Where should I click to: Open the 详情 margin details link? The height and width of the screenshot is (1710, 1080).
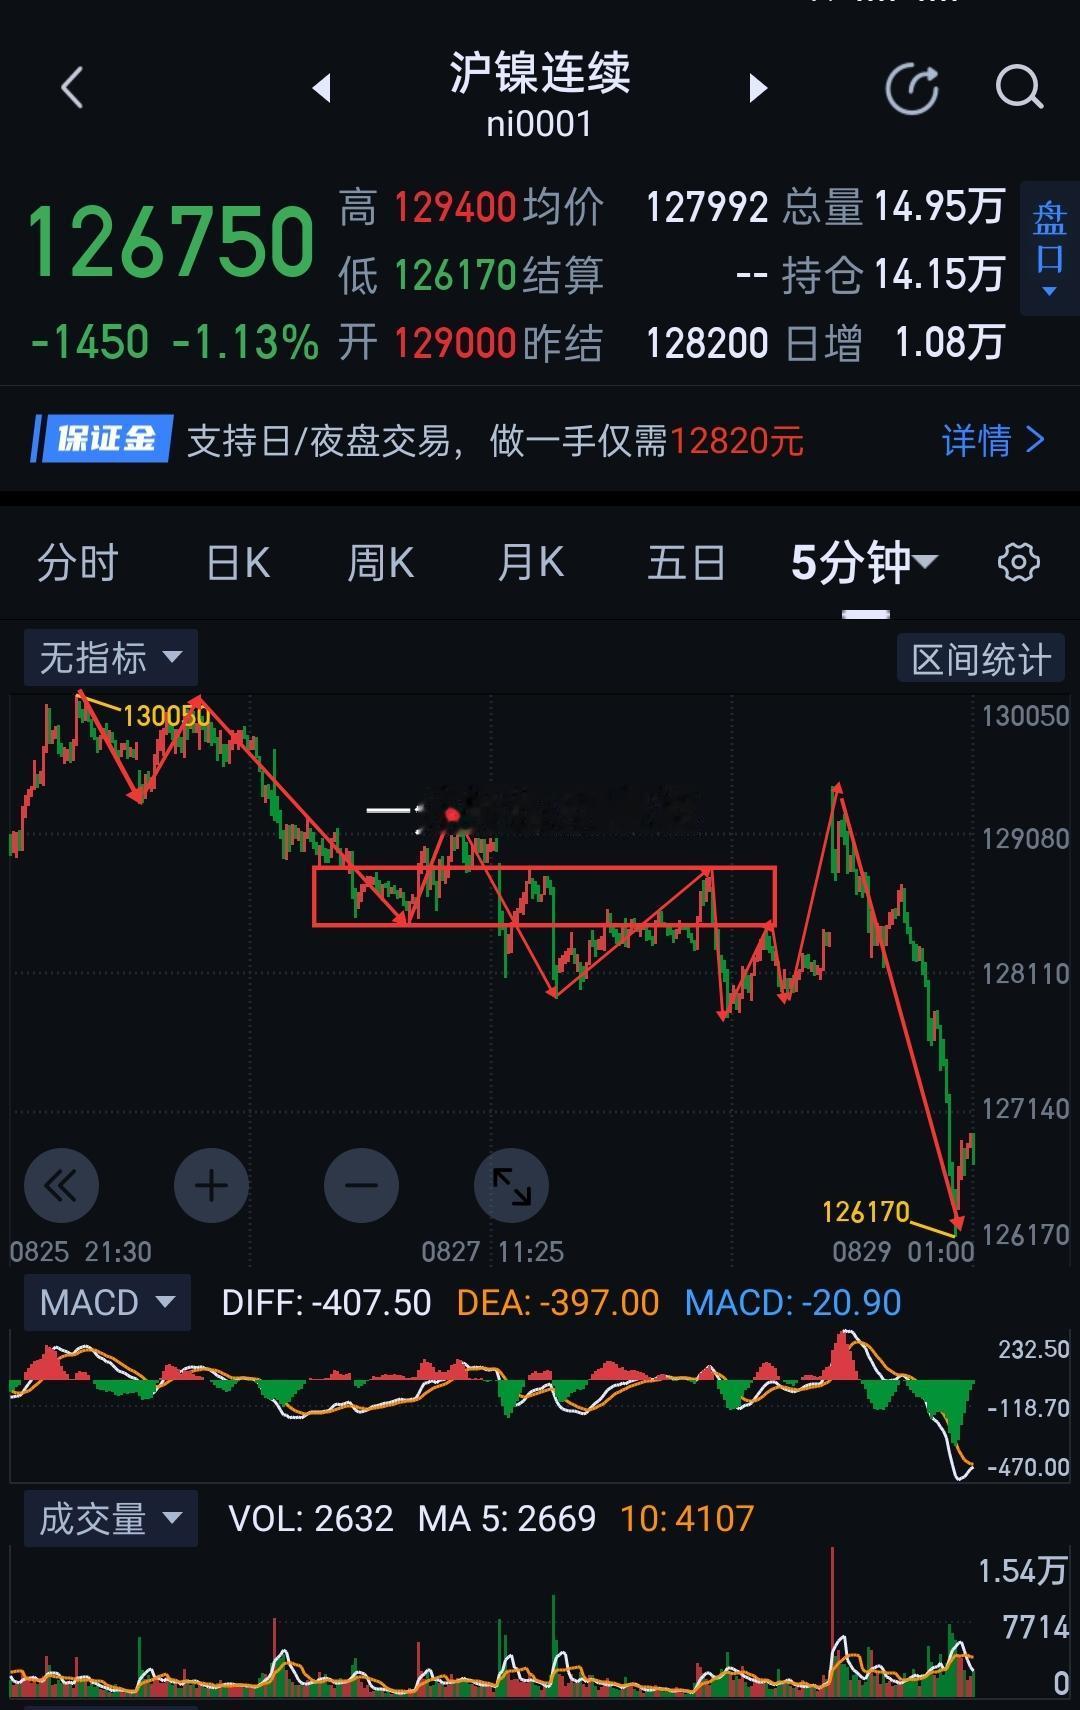pyautogui.click(x=993, y=440)
